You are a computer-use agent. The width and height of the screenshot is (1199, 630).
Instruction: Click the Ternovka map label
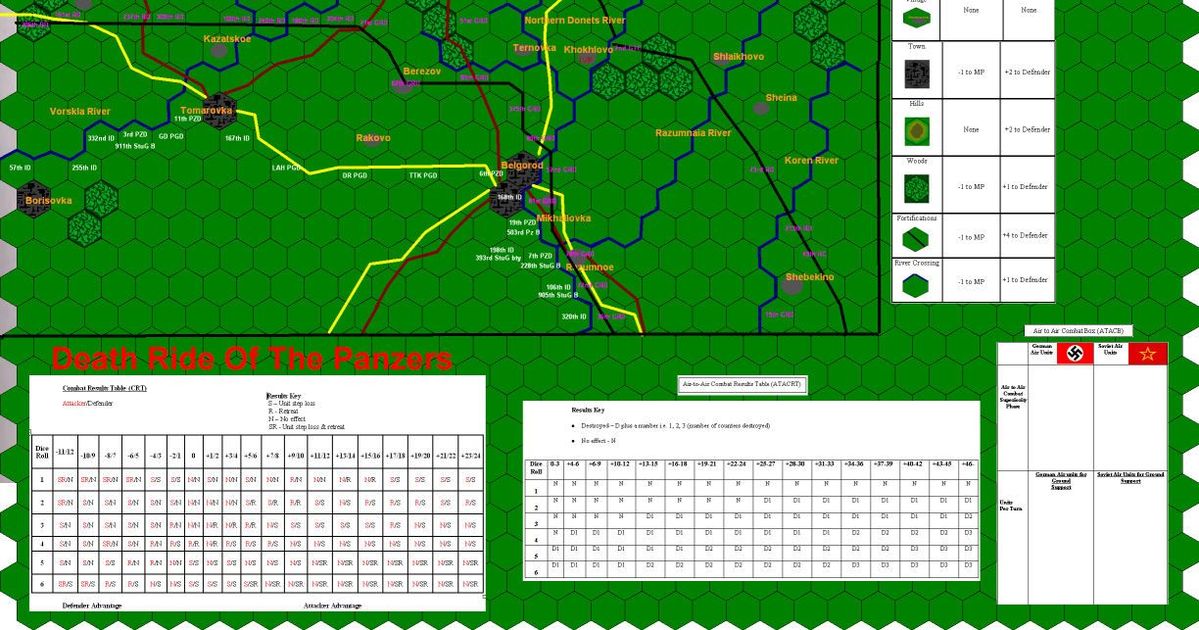tap(535, 48)
